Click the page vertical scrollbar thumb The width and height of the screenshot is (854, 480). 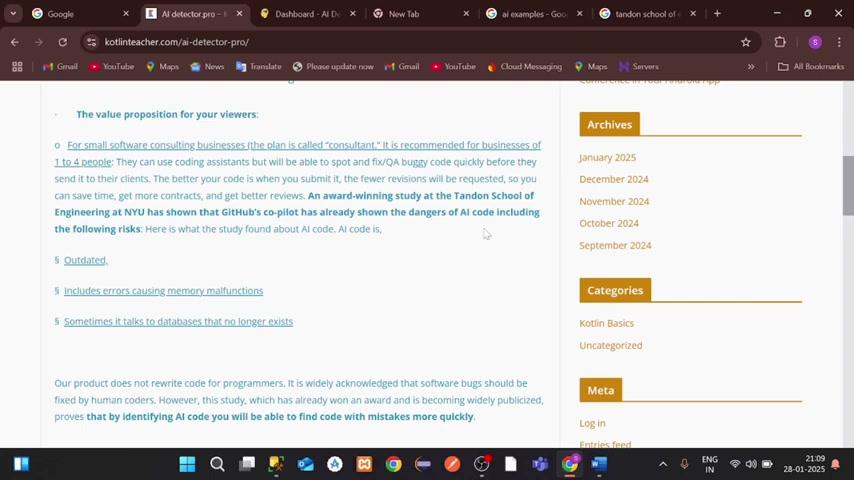click(848, 185)
